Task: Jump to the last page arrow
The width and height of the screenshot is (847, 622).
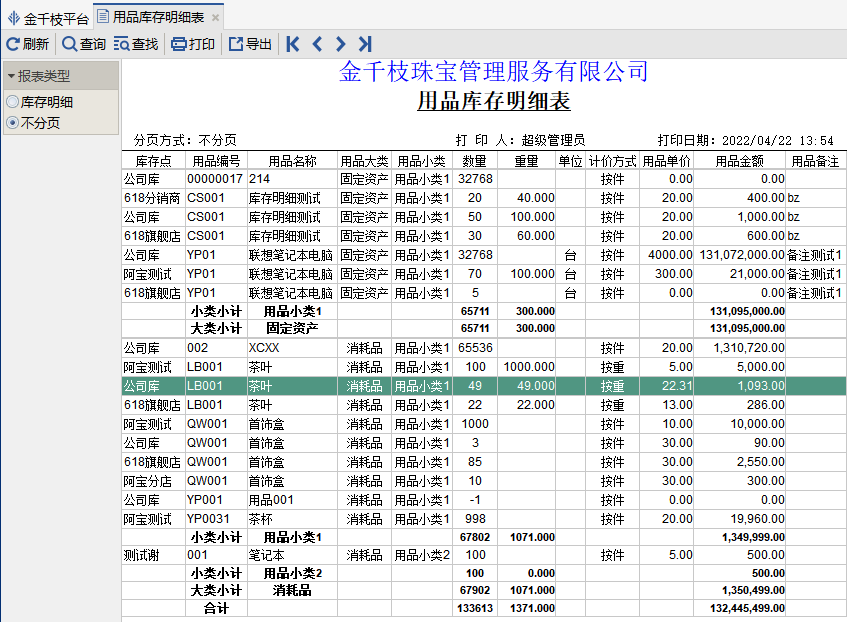Action: (x=365, y=44)
